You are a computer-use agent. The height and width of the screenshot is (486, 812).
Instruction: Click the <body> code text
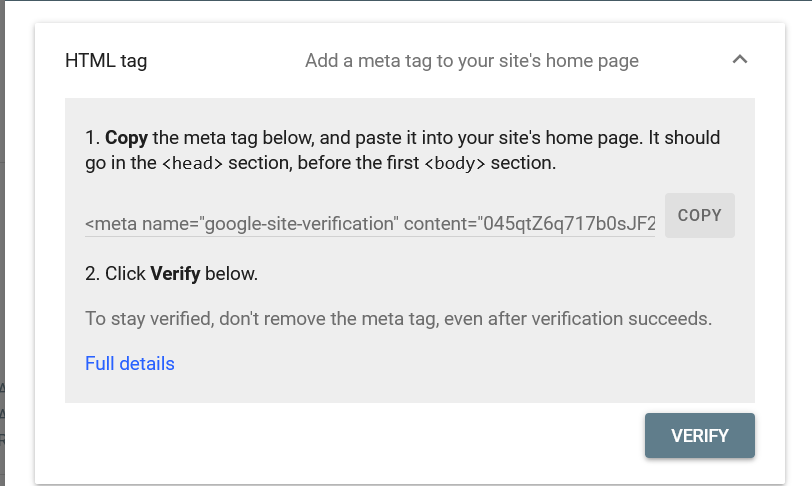tap(454, 163)
